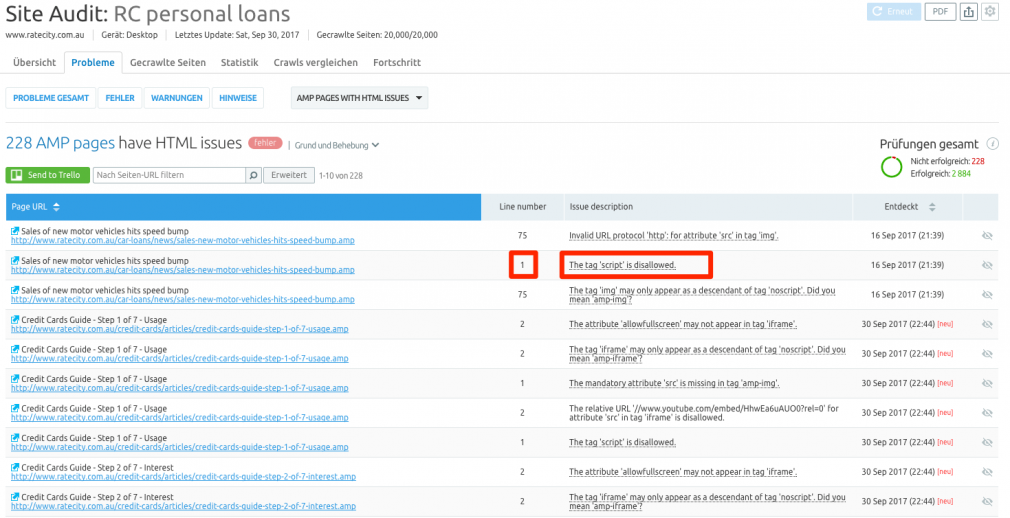Hide the 'relative URL youtube.com' issue row
Image resolution: width=1010 pixels, height=518 pixels.
tap(986, 413)
